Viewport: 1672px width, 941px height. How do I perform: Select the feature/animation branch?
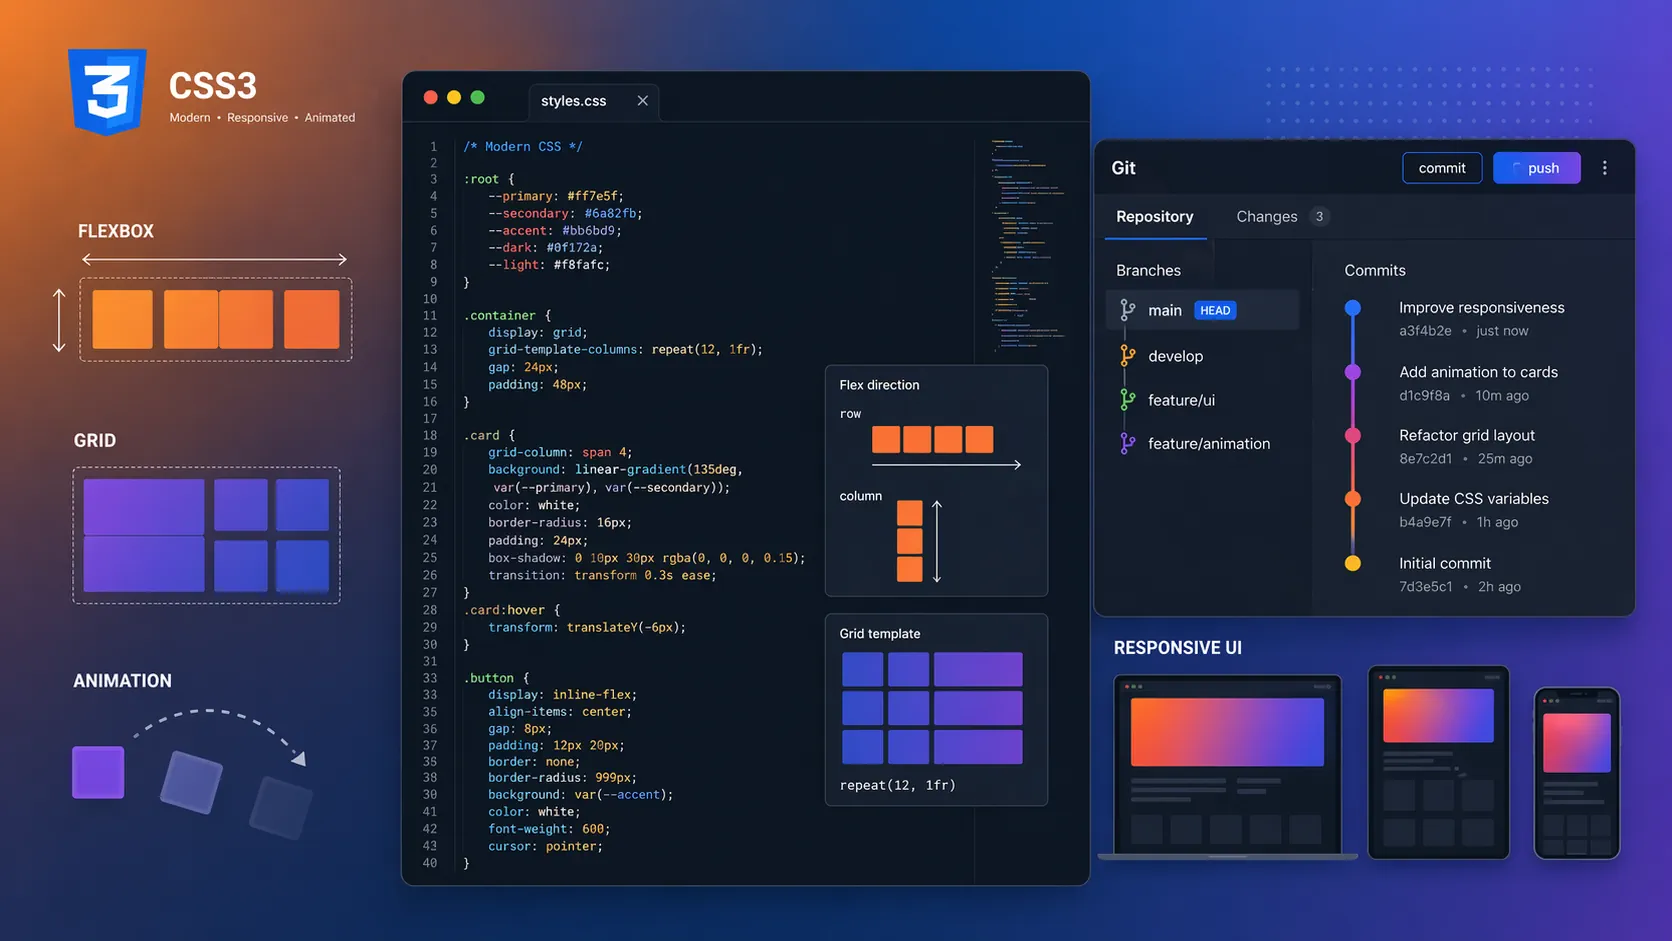[x=1208, y=444]
